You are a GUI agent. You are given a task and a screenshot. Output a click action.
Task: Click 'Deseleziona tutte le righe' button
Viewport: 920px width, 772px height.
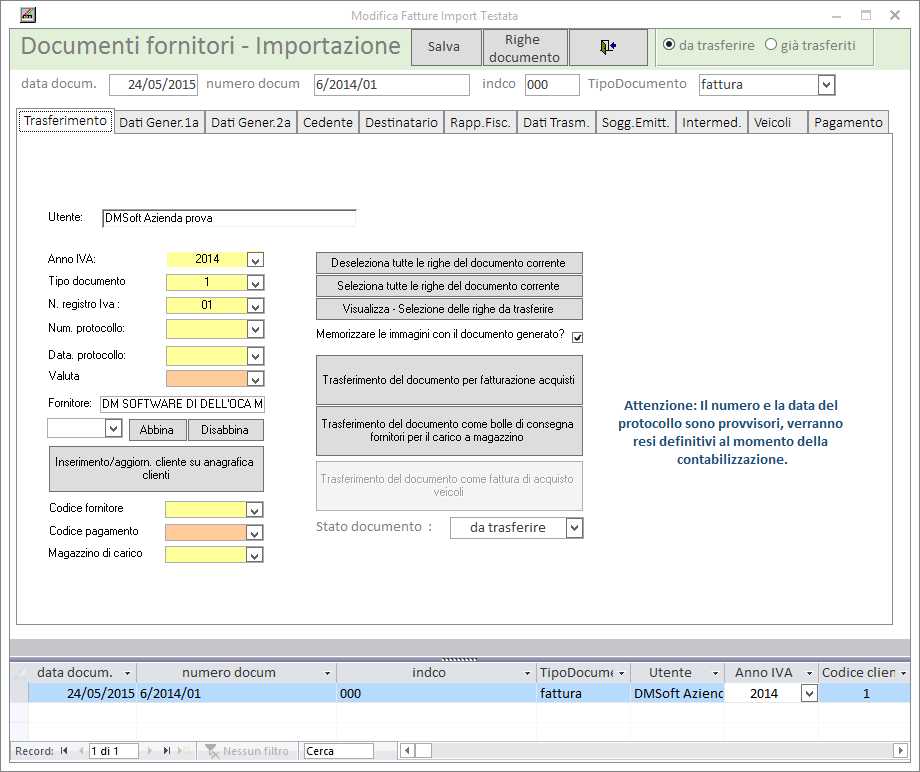pyautogui.click(x=449, y=263)
